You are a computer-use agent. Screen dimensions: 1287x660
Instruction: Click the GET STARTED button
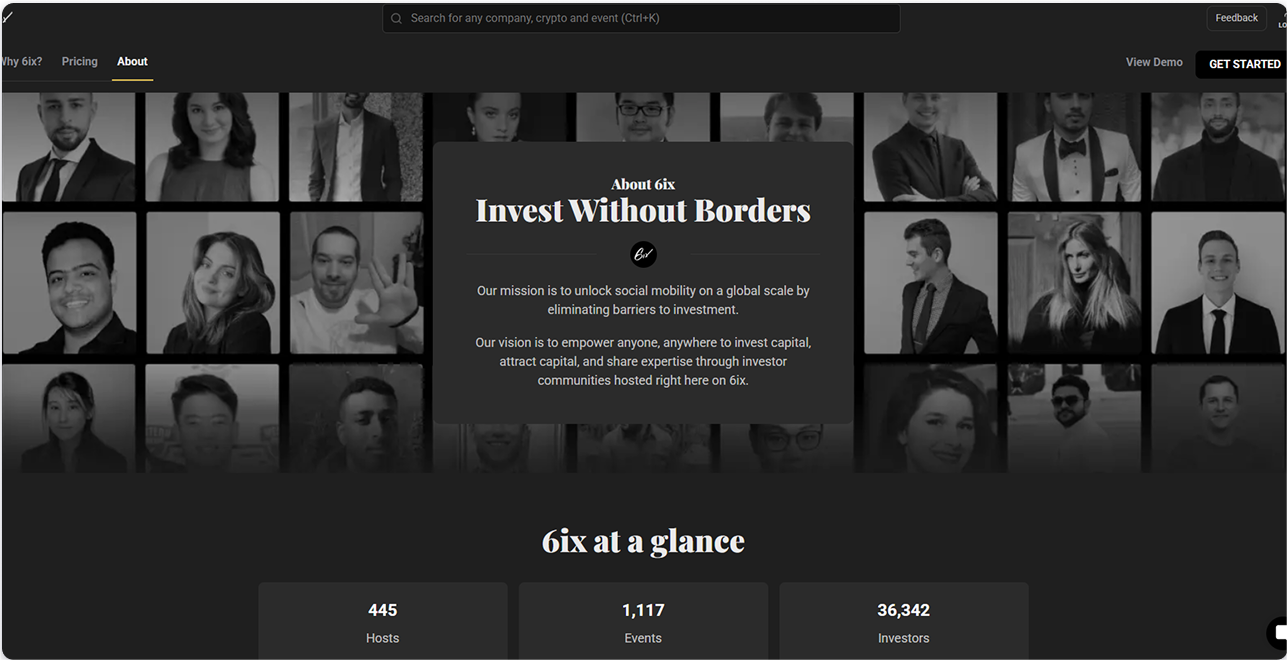pos(1244,64)
